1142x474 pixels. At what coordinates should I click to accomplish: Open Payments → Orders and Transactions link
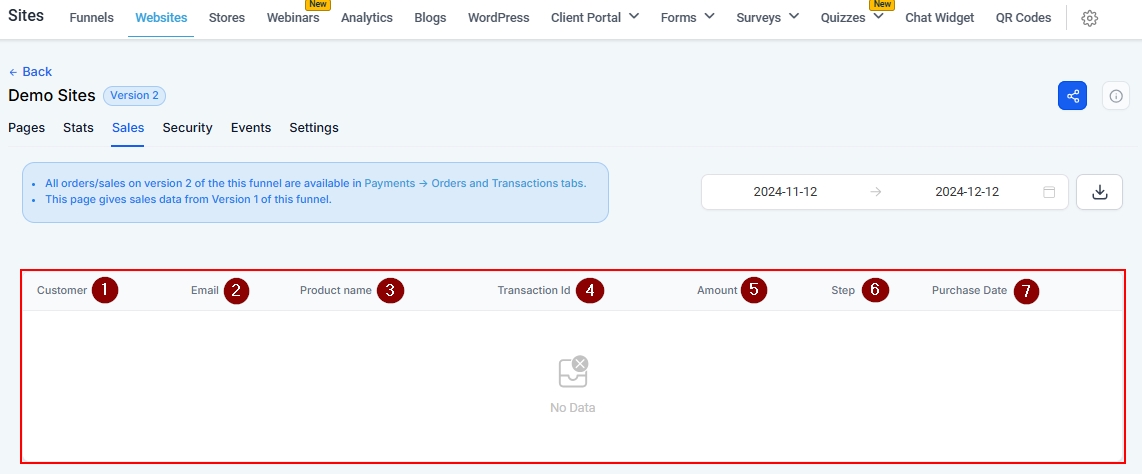[x=474, y=184]
